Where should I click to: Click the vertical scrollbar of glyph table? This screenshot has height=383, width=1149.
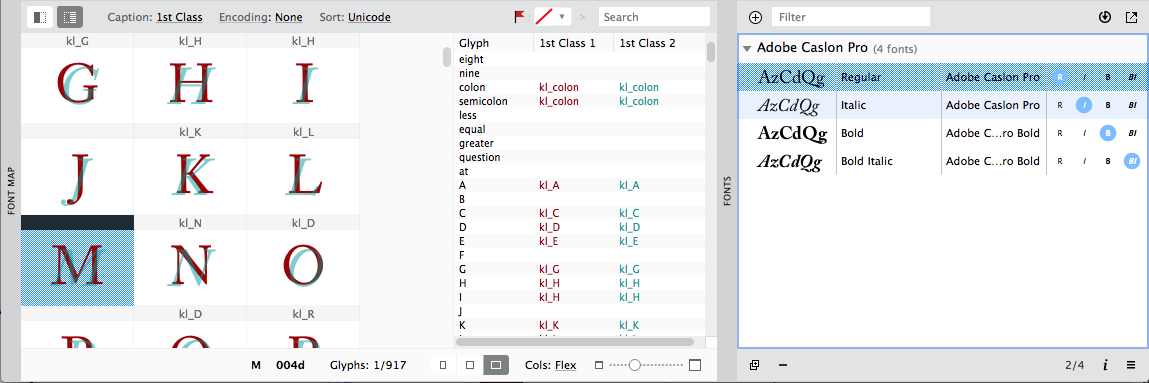[x=710, y=52]
